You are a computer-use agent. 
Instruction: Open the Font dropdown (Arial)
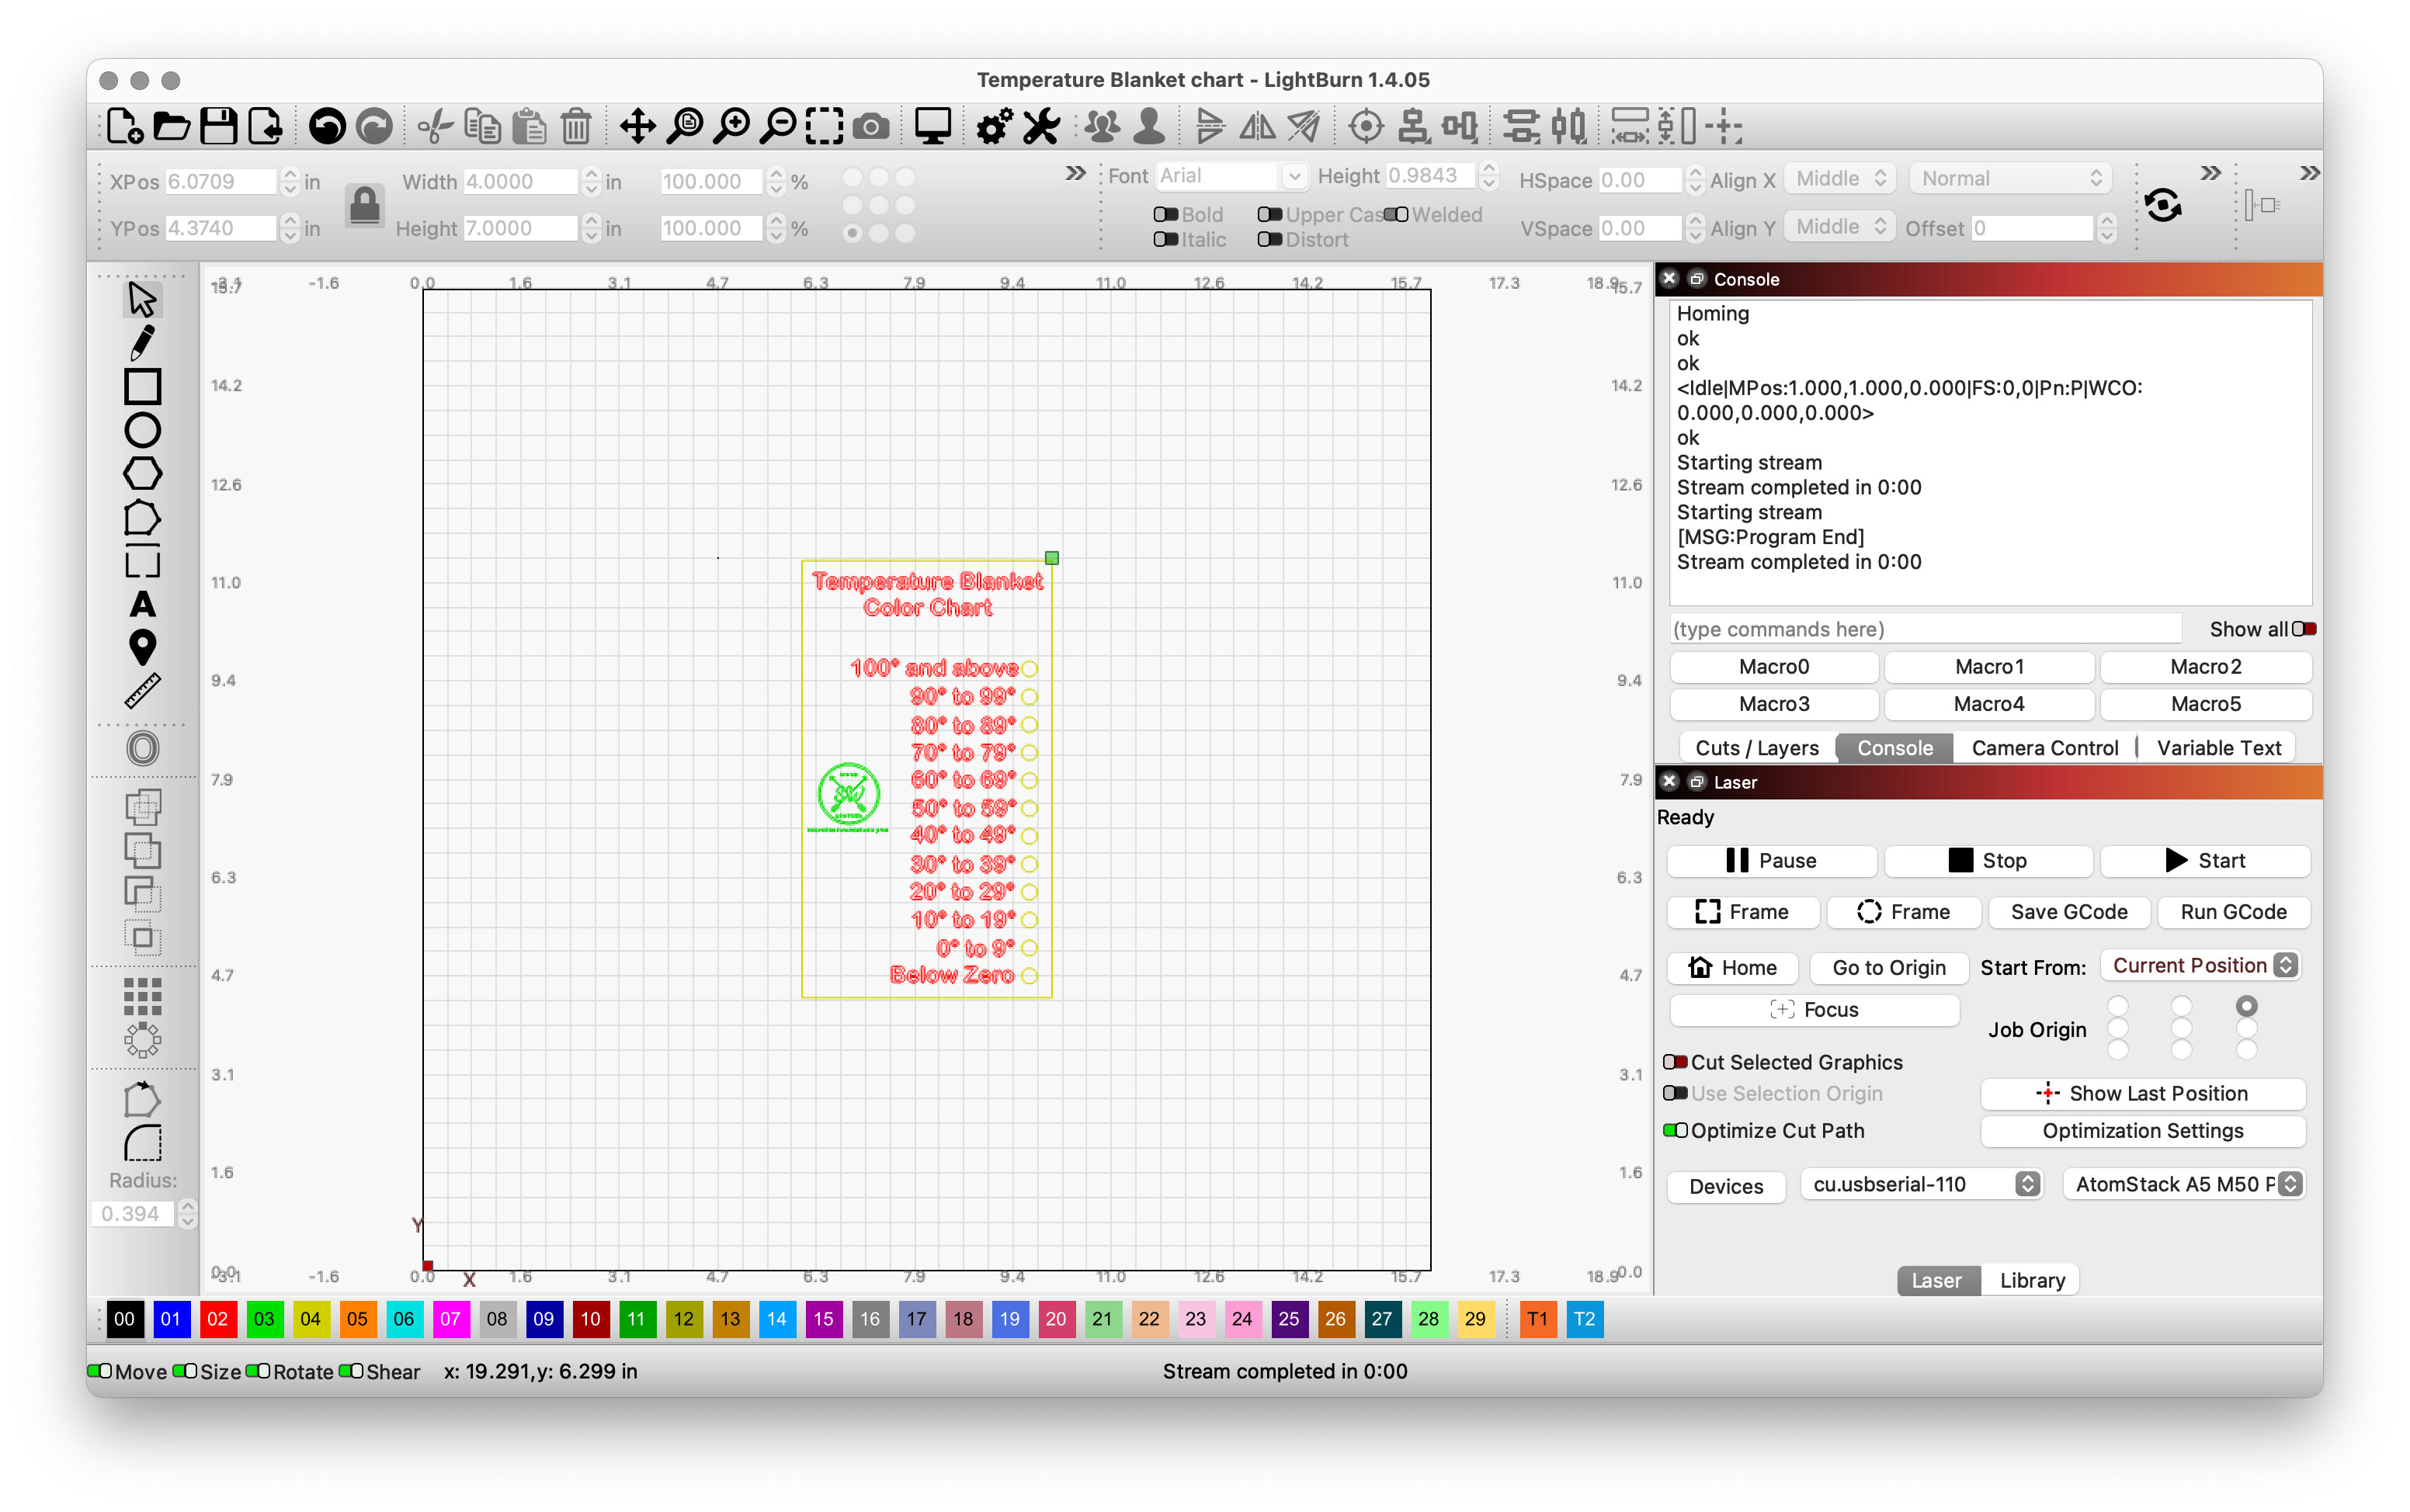click(x=1232, y=176)
